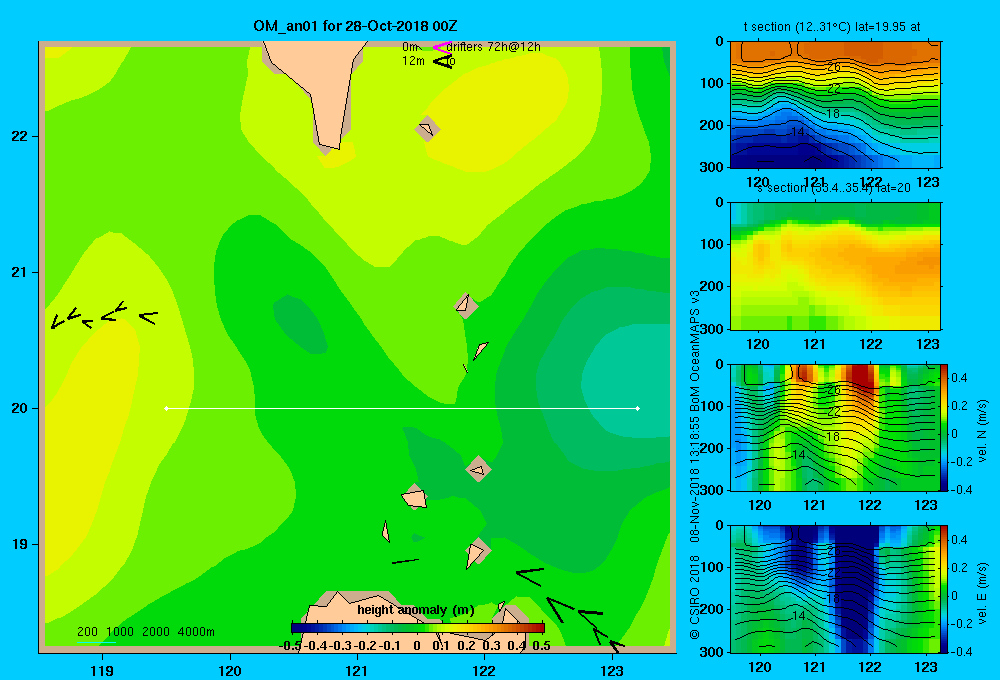Click the '200 1000 2000 4000m' bathymetry legend
Screen dimensions: 1000x680
(146, 632)
